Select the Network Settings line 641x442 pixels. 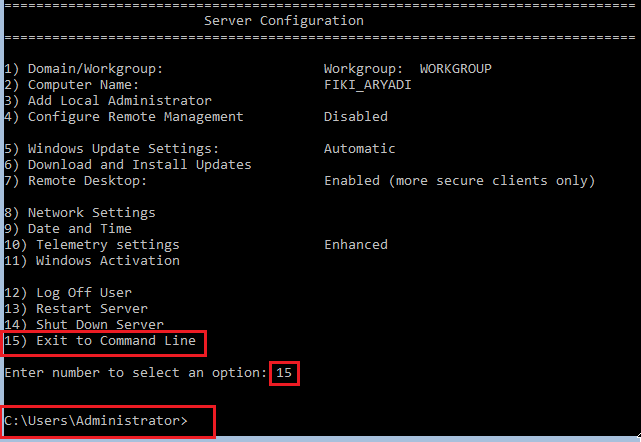coord(80,213)
